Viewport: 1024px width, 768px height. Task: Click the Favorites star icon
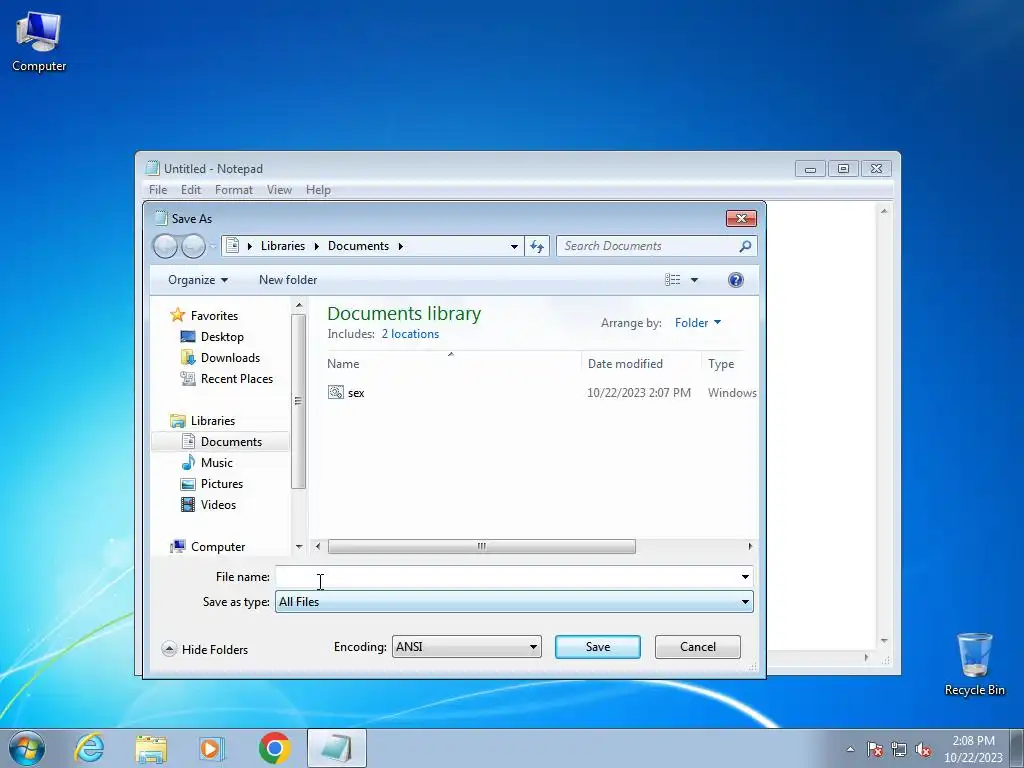pos(178,315)
